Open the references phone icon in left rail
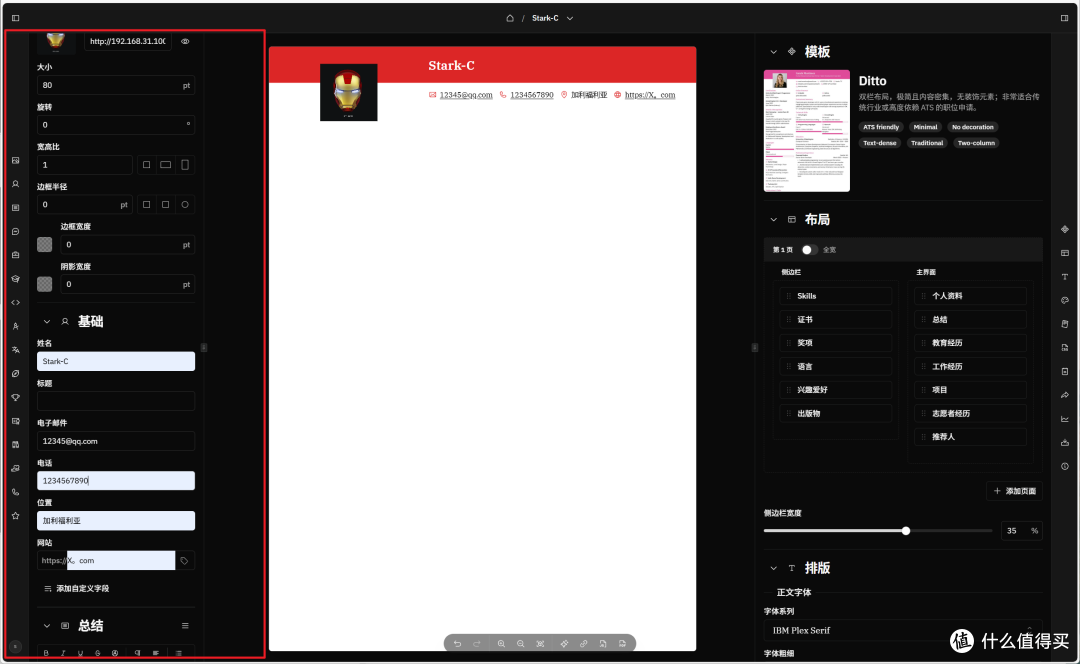The image size is (1080, 664). tap(15, 492)
